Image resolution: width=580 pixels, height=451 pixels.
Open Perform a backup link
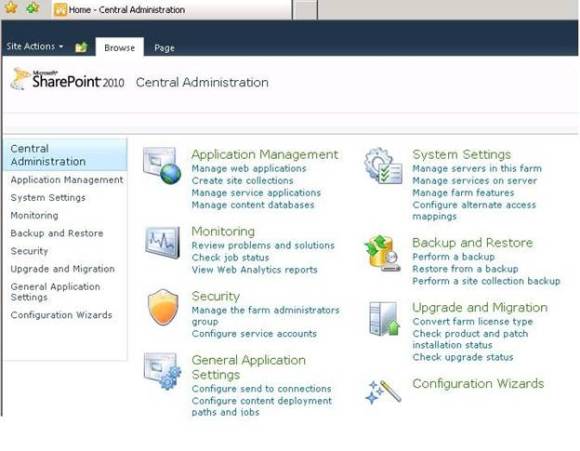pyautogui.click(x=453, y=257)
